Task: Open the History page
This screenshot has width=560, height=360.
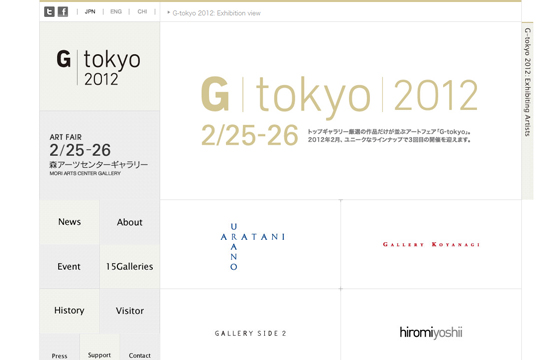Action: coord(69,310)
